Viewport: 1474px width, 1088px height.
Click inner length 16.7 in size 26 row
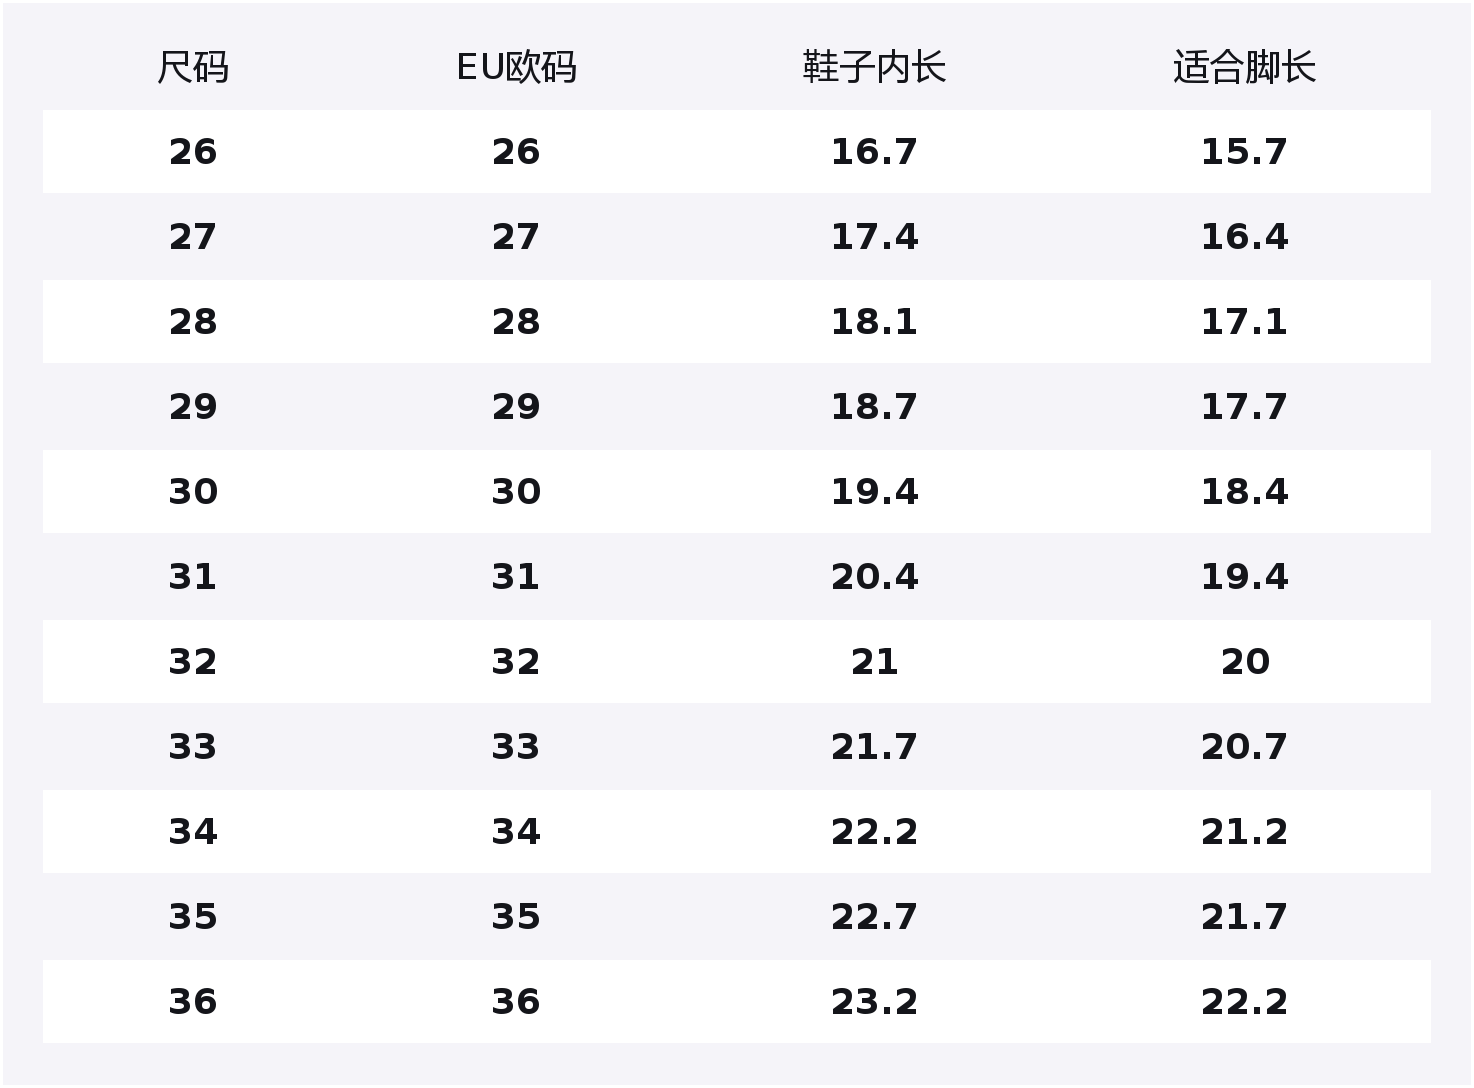[x=874, y=152]
